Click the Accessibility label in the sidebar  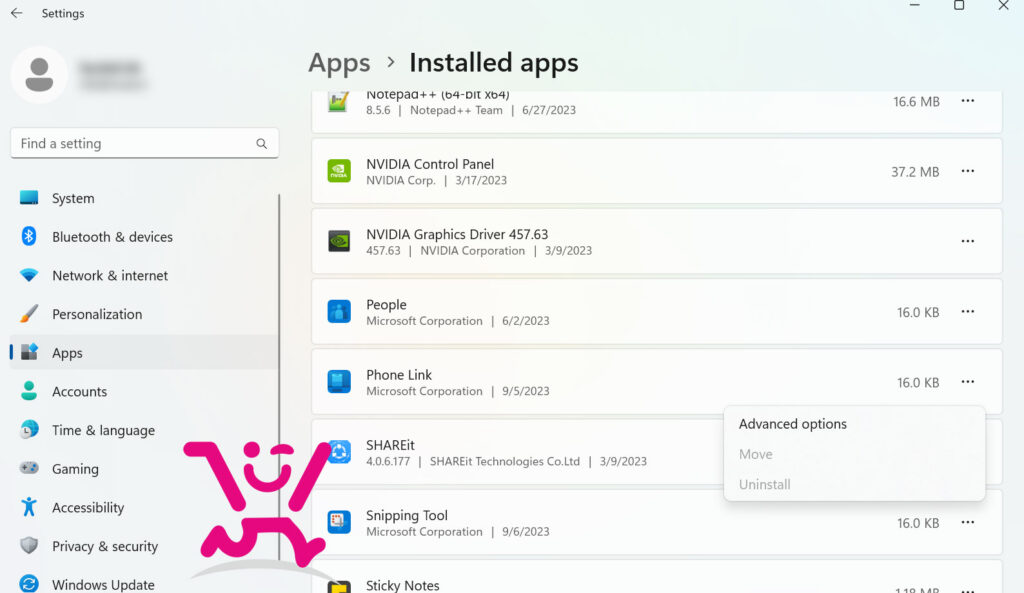(88, 507)
